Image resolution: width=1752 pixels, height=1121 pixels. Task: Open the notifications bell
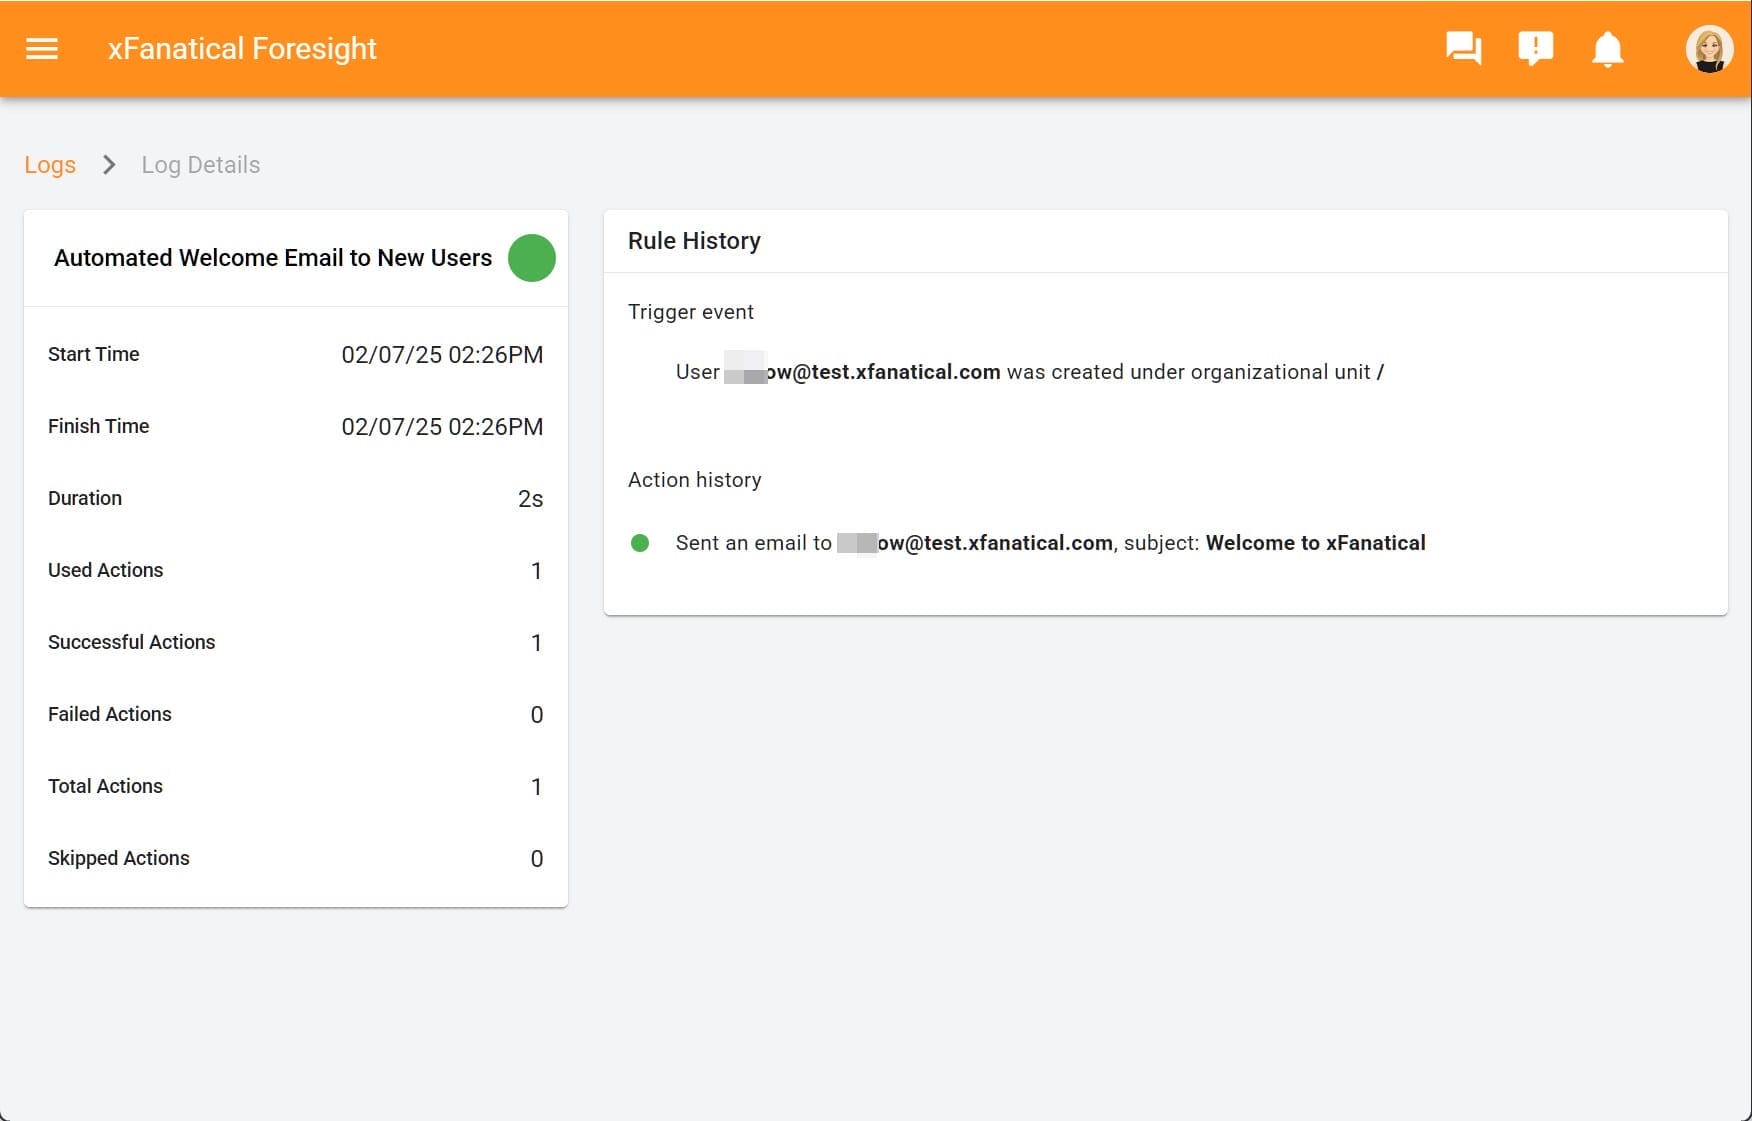[x=1607, y=49]
